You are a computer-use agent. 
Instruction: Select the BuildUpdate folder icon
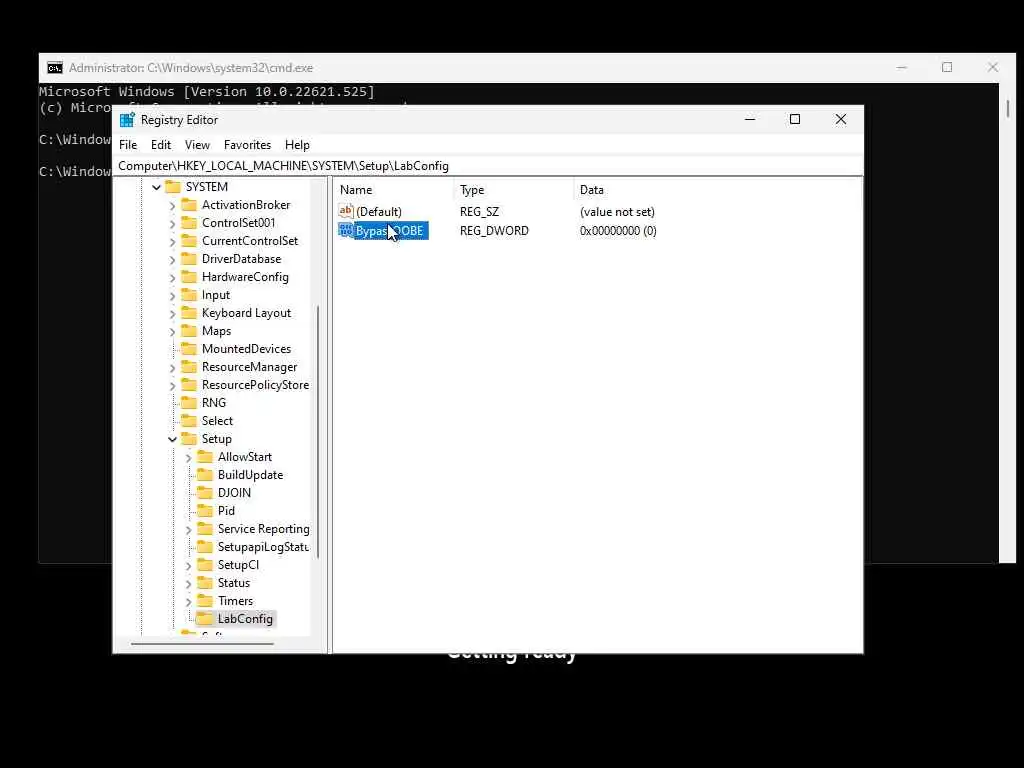tap(206, 475)
